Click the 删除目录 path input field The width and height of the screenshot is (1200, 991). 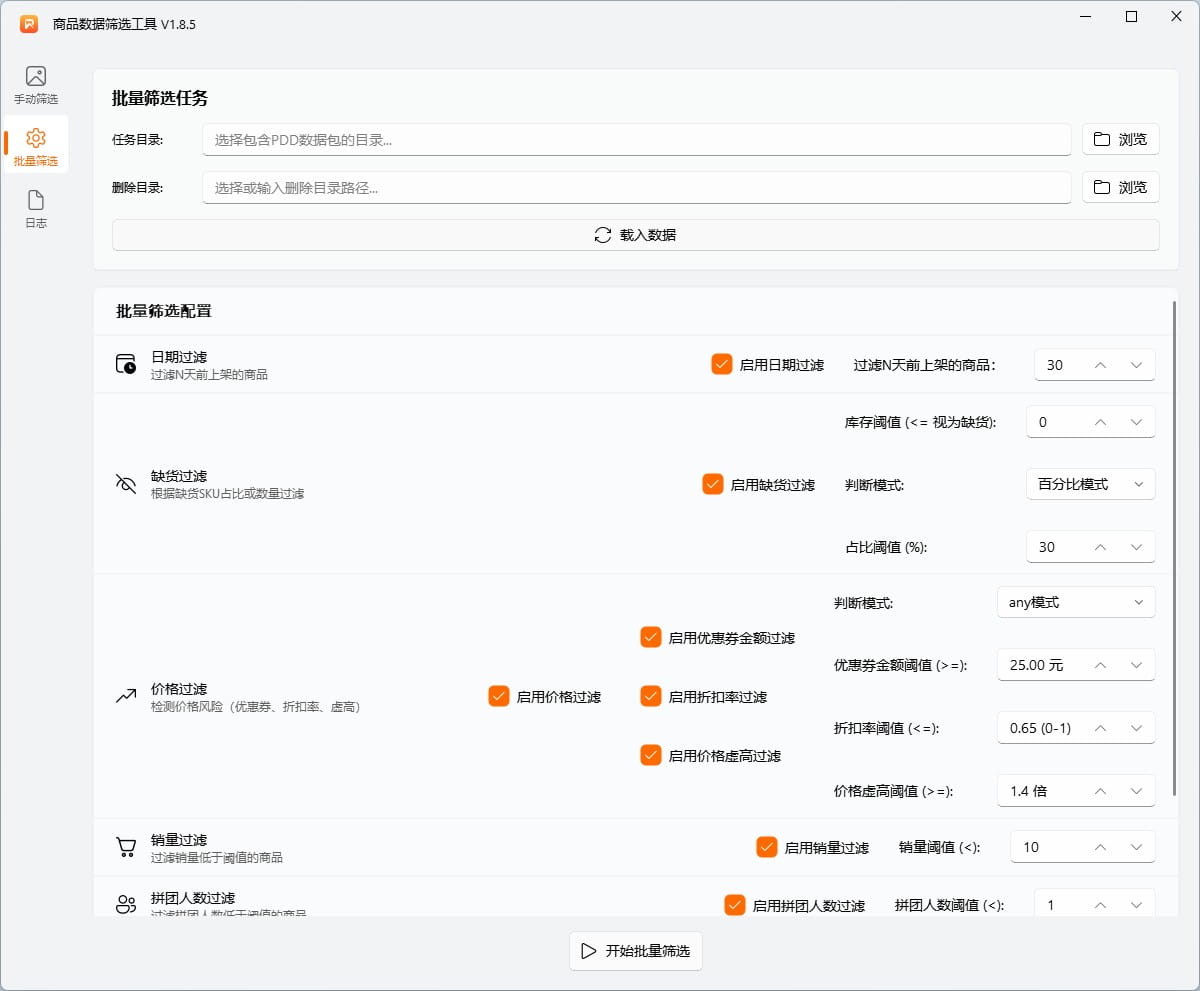[636, 188]
